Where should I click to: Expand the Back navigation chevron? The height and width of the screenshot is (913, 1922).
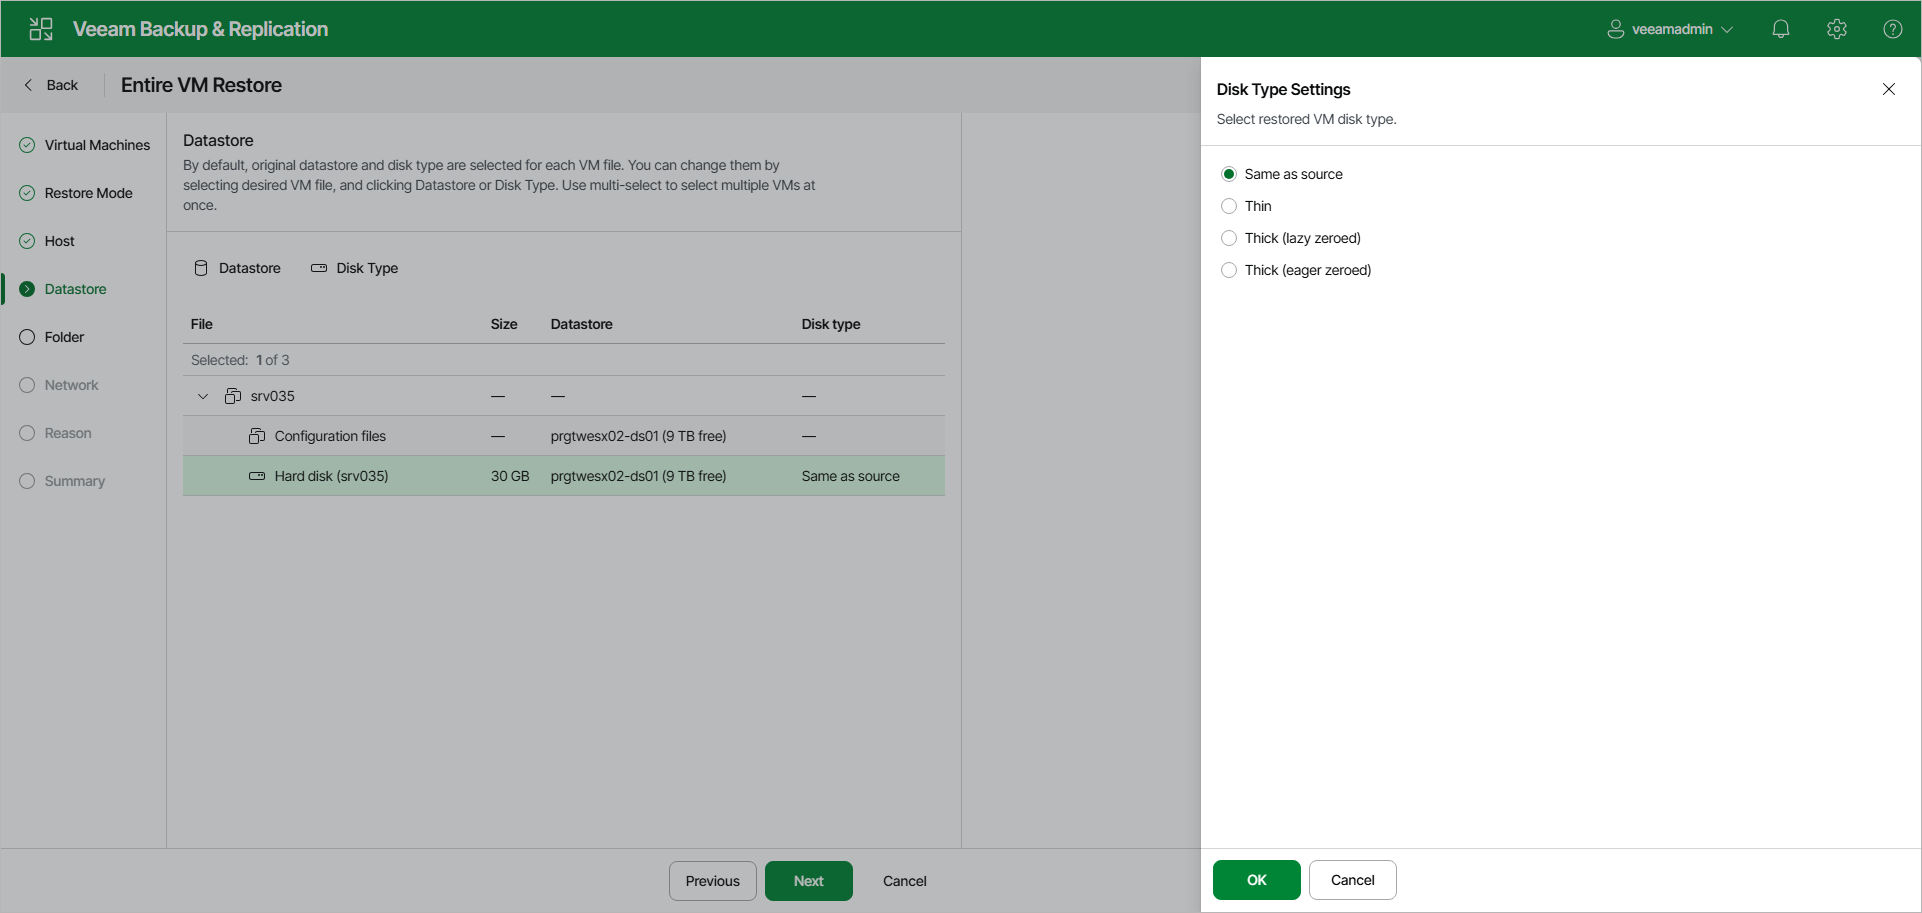tap(28, 85)
